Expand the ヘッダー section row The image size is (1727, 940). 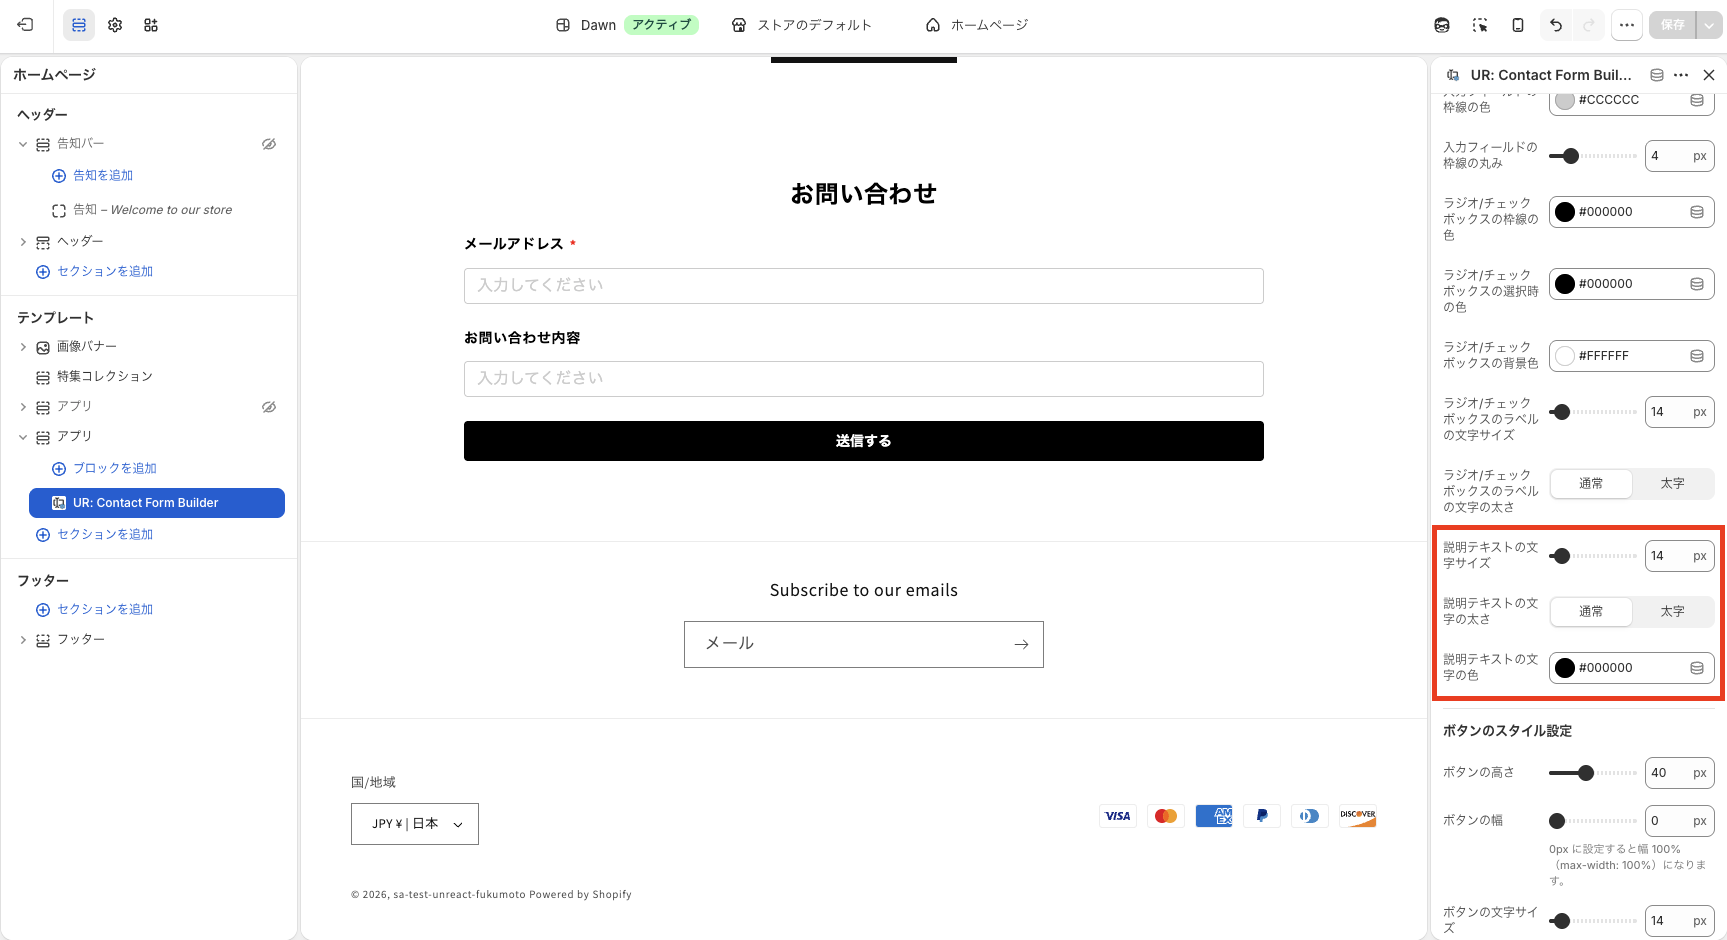click(23, 242)
